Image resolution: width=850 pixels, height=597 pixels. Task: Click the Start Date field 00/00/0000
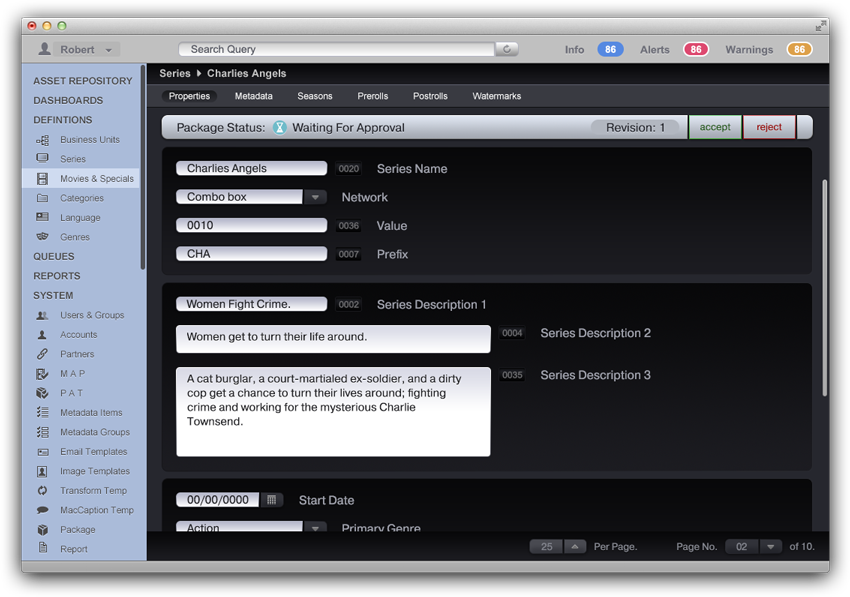[x=218, y=500]
